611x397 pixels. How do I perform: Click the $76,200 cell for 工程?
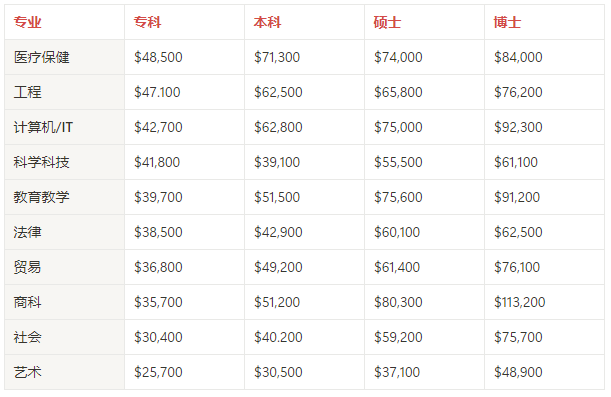518,92
